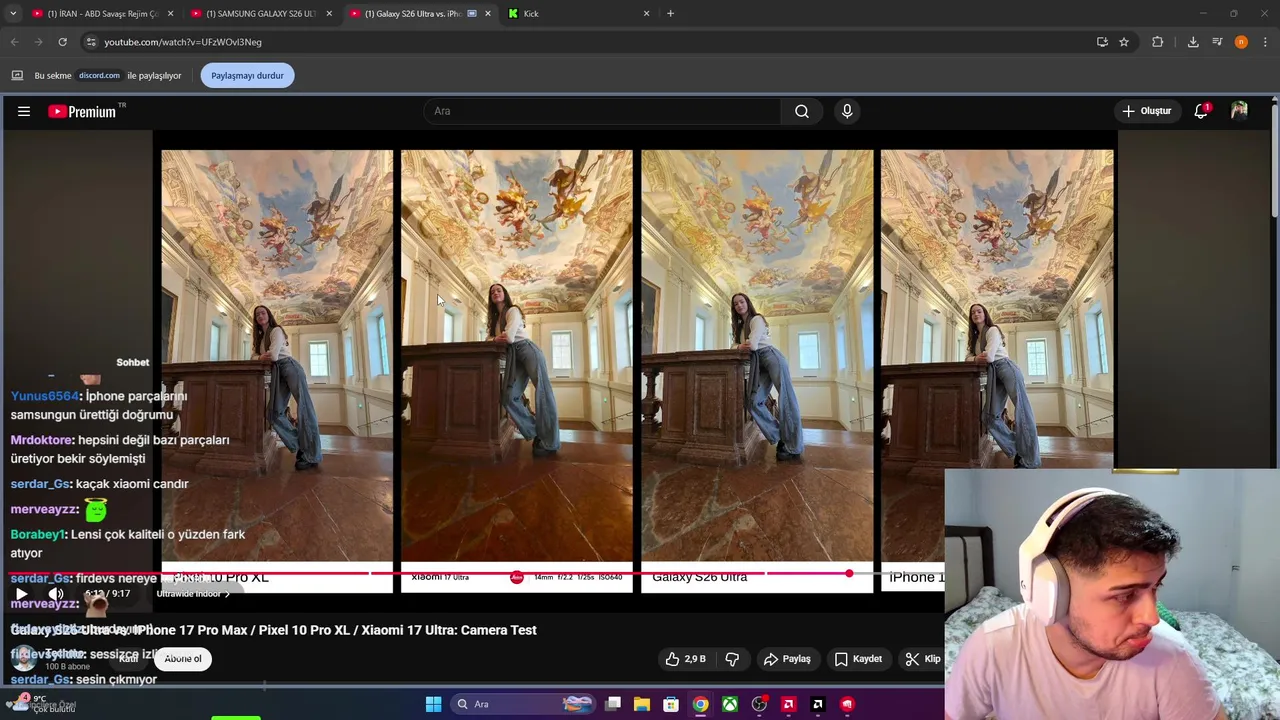Open a new browser tab plus
Viewport: 1280px width, 720px height.
[670, 13]
